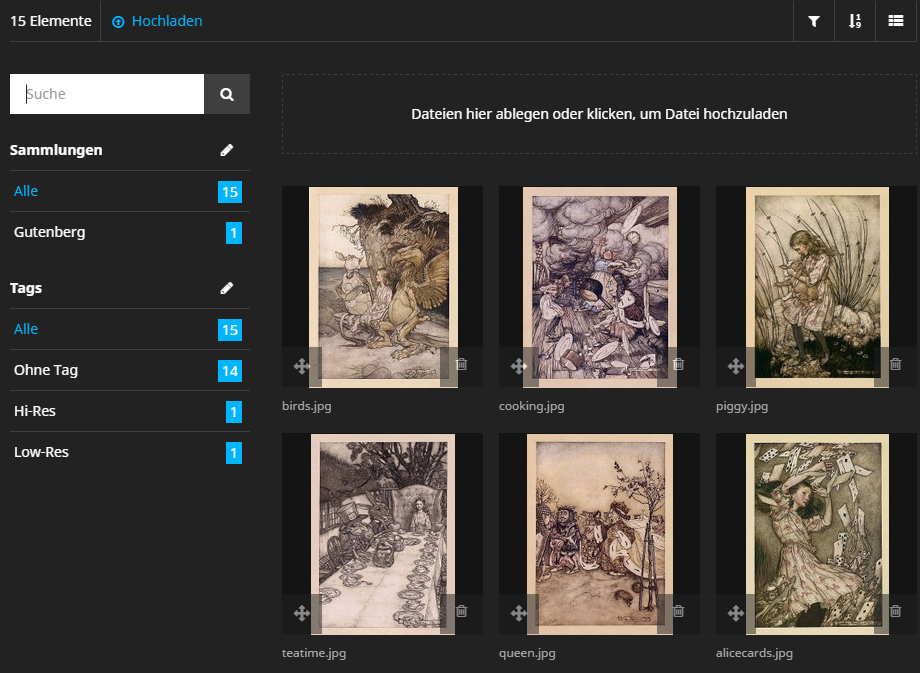This screenshot has width=920, height=673.
Task: Click the search magnifier button
Action: (227, 94)
